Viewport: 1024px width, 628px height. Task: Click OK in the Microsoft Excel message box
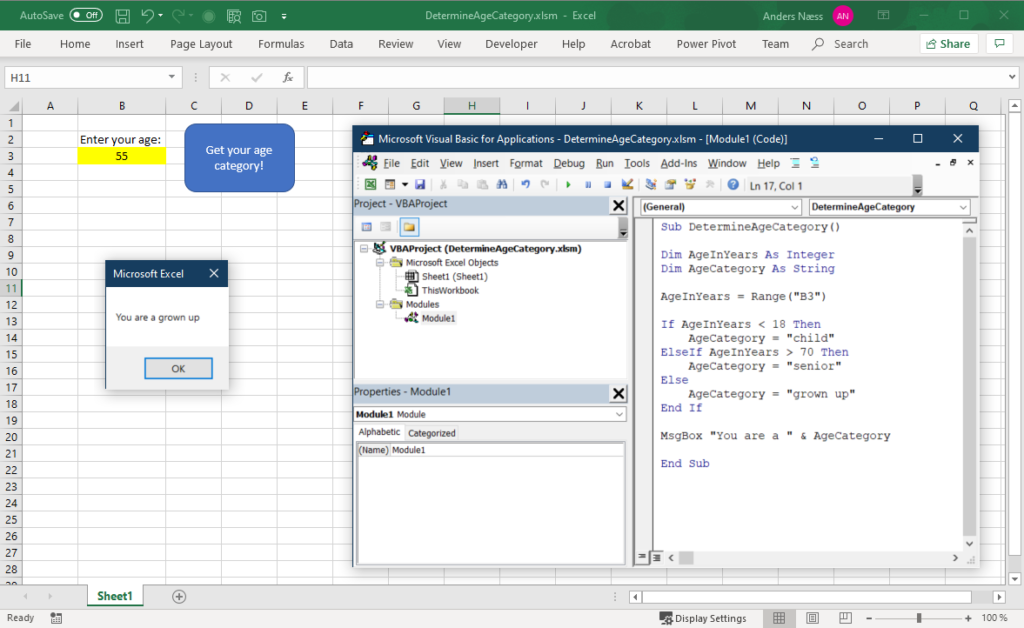[x=178, y=368]
